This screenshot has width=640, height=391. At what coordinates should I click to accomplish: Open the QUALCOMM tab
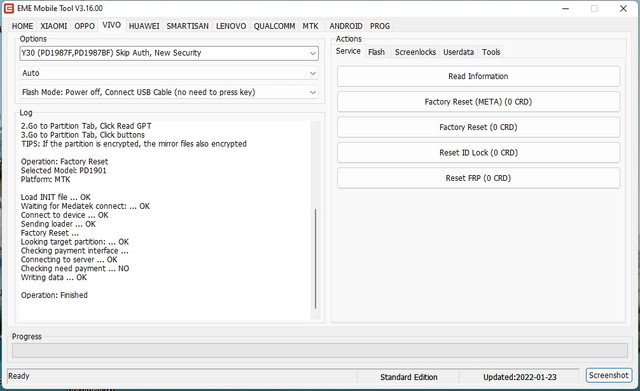coord(274,26)
